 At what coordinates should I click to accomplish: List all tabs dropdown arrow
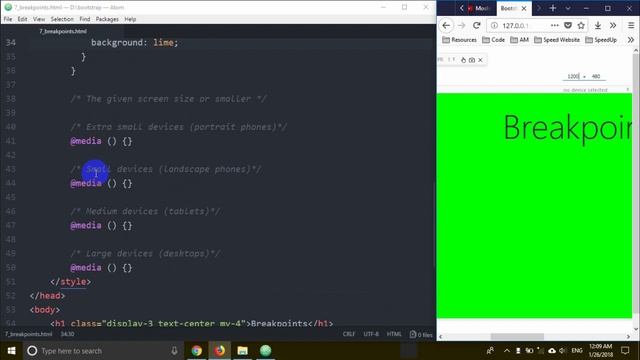coord(568,8)
